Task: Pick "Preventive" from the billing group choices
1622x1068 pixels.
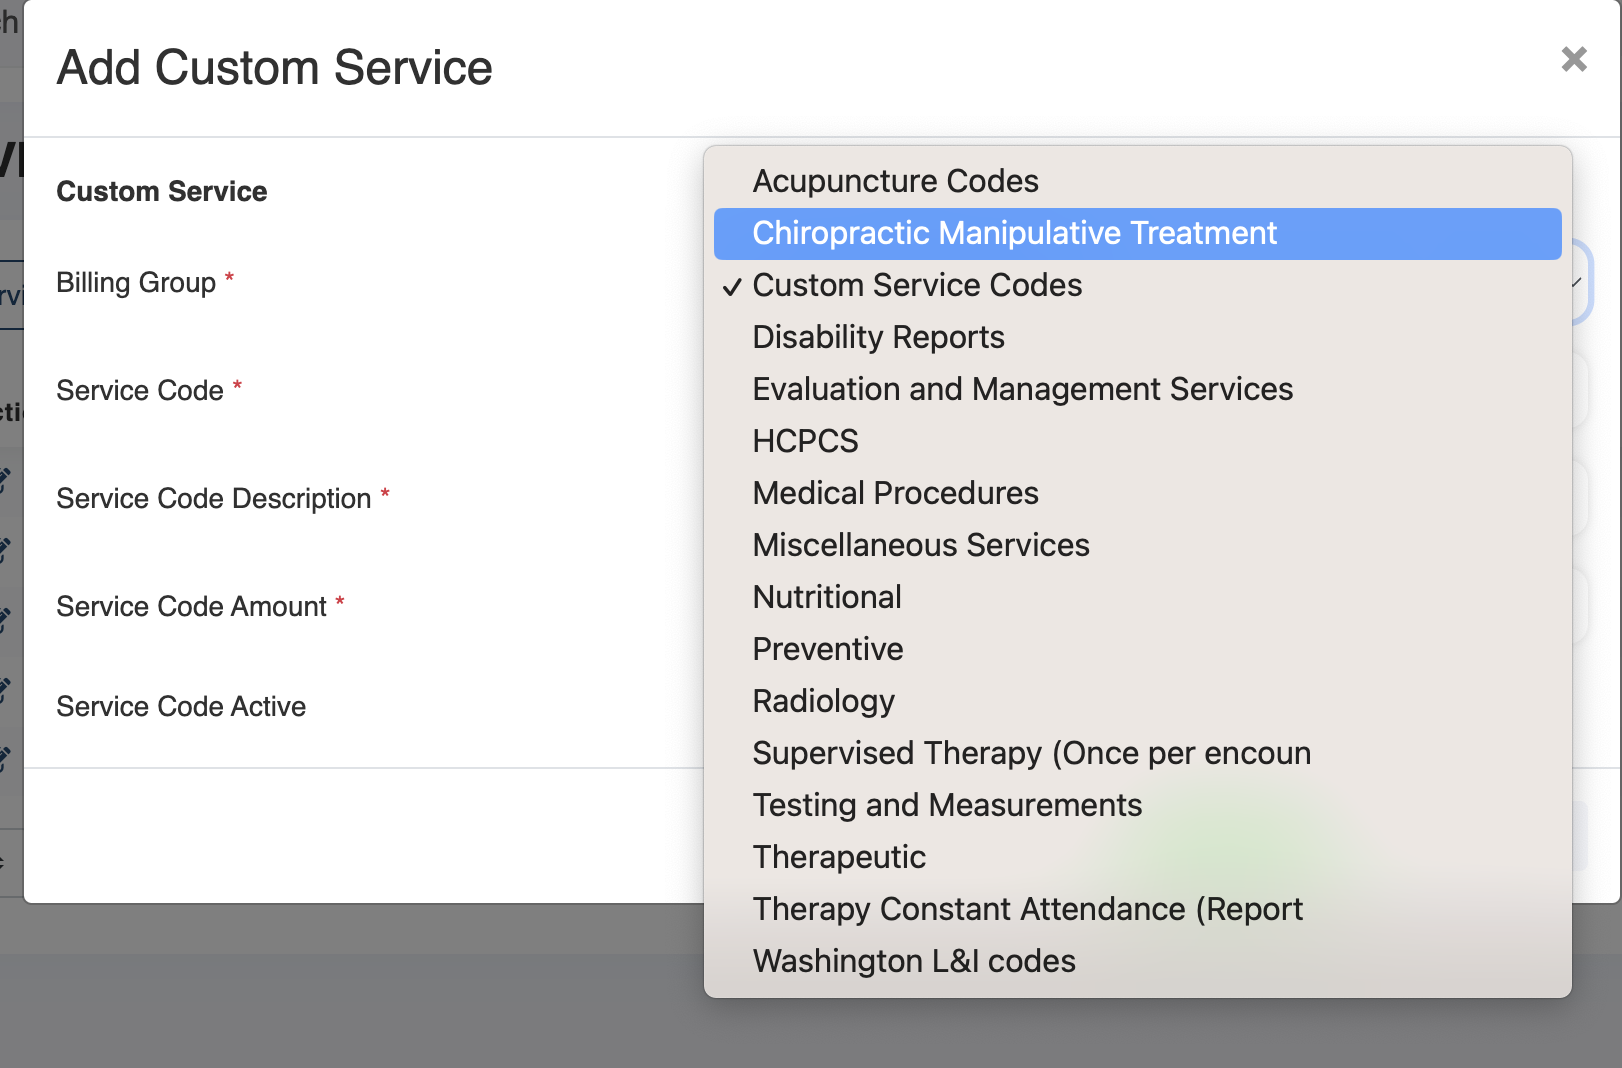Action: pos(827,648)
